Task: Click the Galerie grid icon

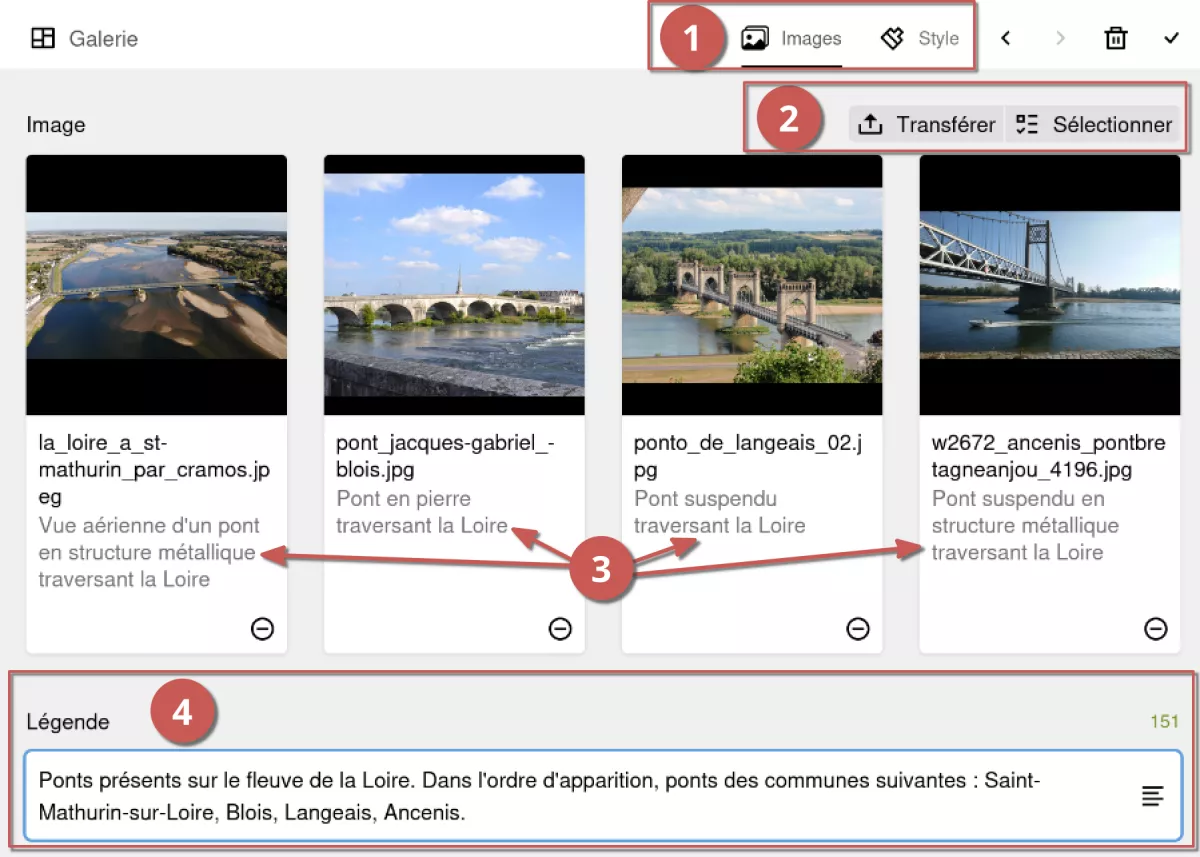Action: [x=43, y=39]
